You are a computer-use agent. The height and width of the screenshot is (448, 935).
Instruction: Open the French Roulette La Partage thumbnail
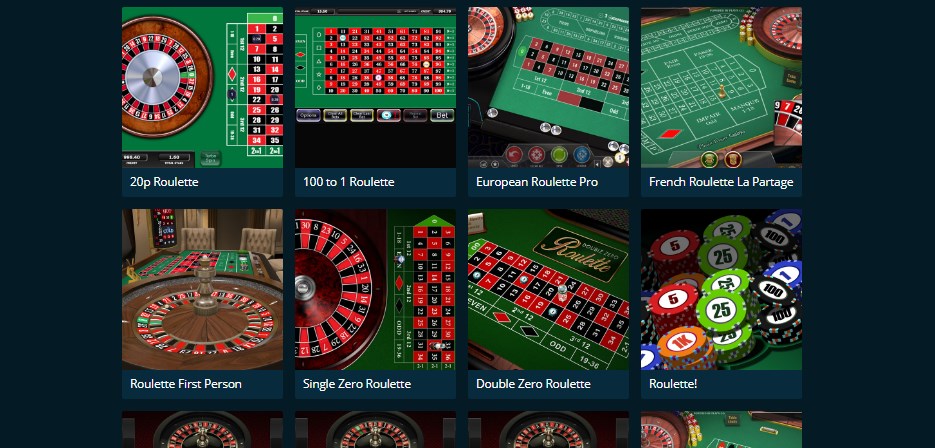point(721,87)
